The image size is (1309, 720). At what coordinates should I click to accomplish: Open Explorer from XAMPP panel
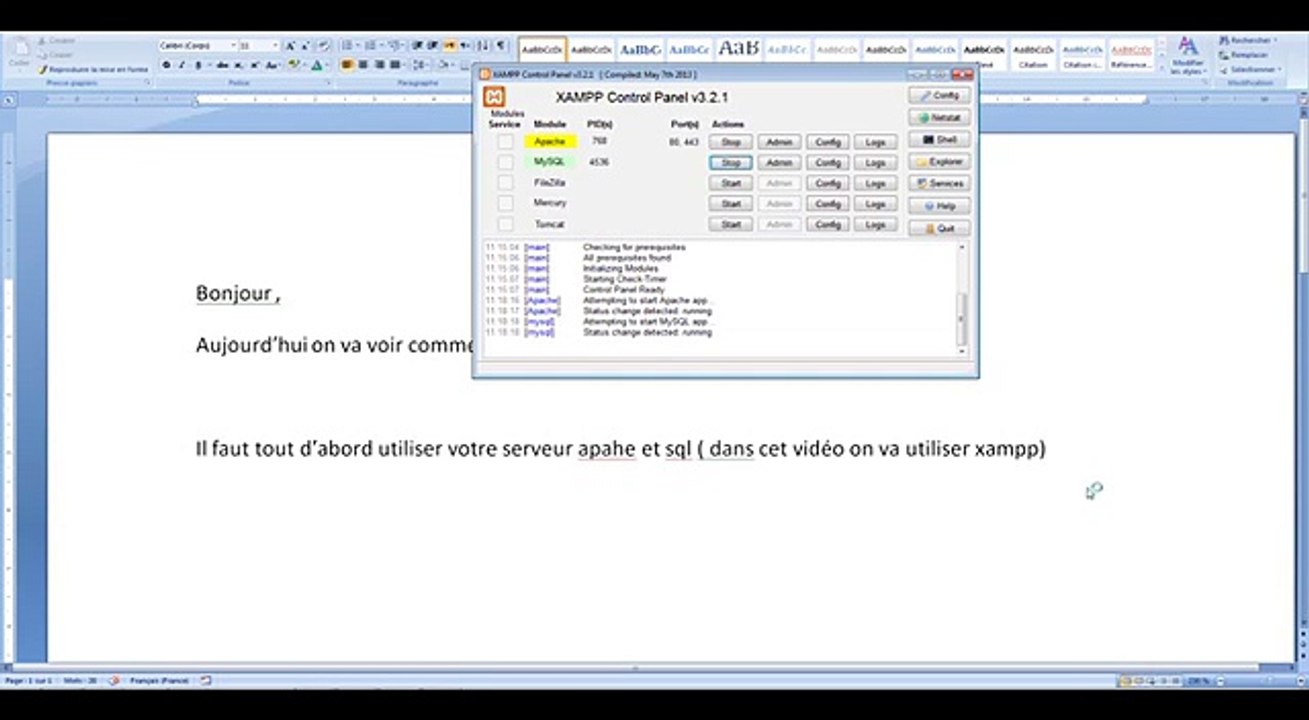click(x=939, y=162)
